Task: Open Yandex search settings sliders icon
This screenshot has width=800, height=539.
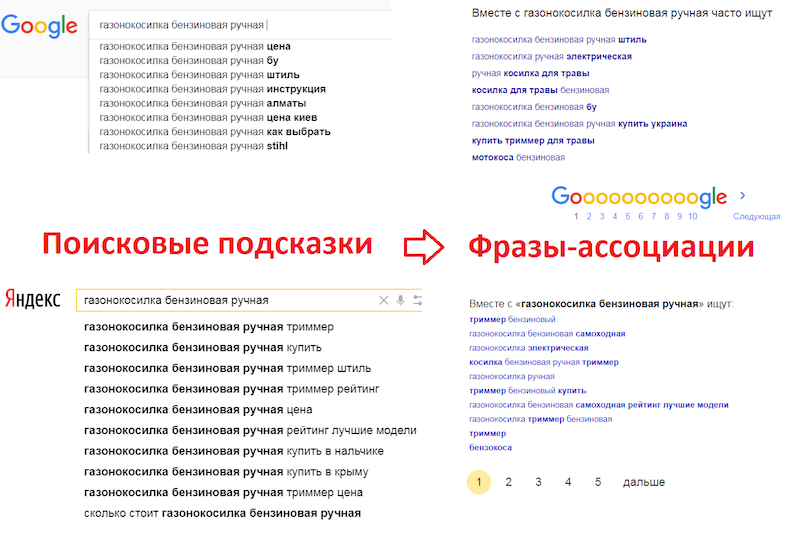Action: pyautogui.click(x=417, y=300)
